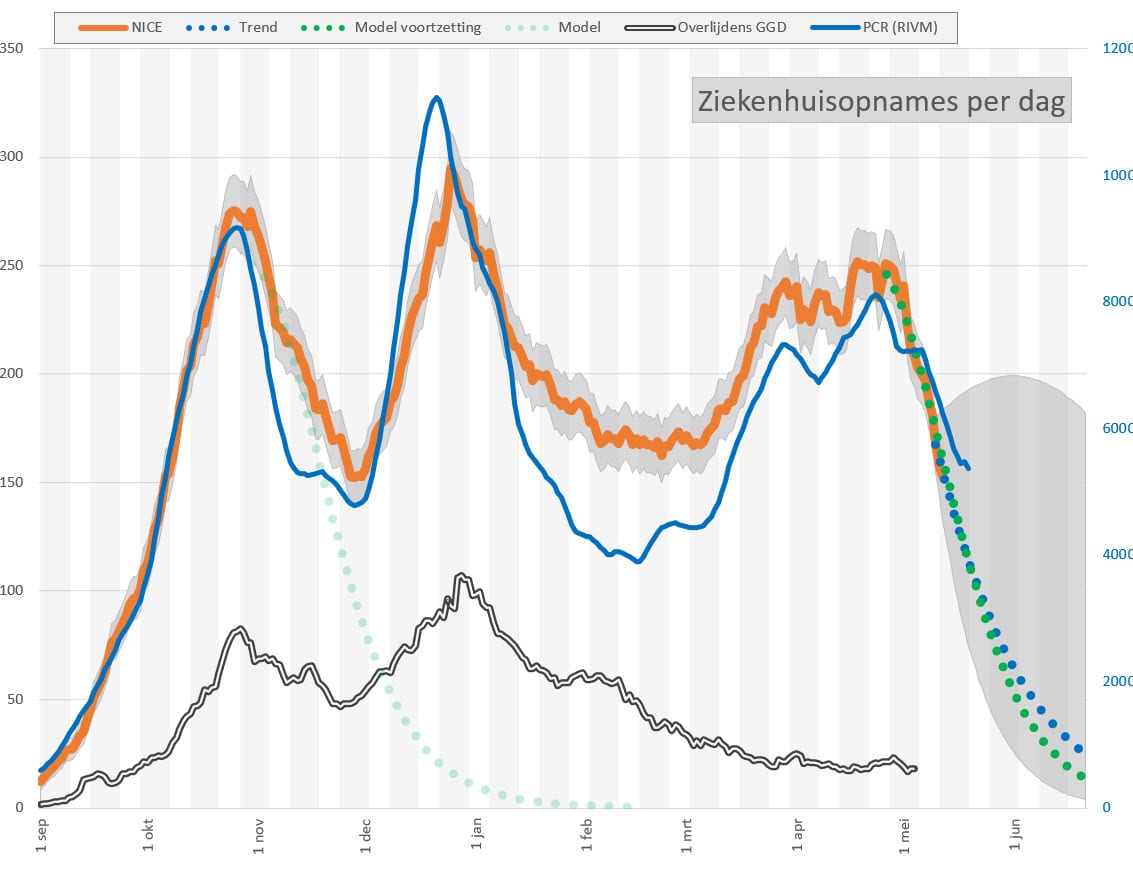Click the blue PCR (RIVM) legend line
The height and width of the screenshot is (879, 1133).
[x=835, y=27]
